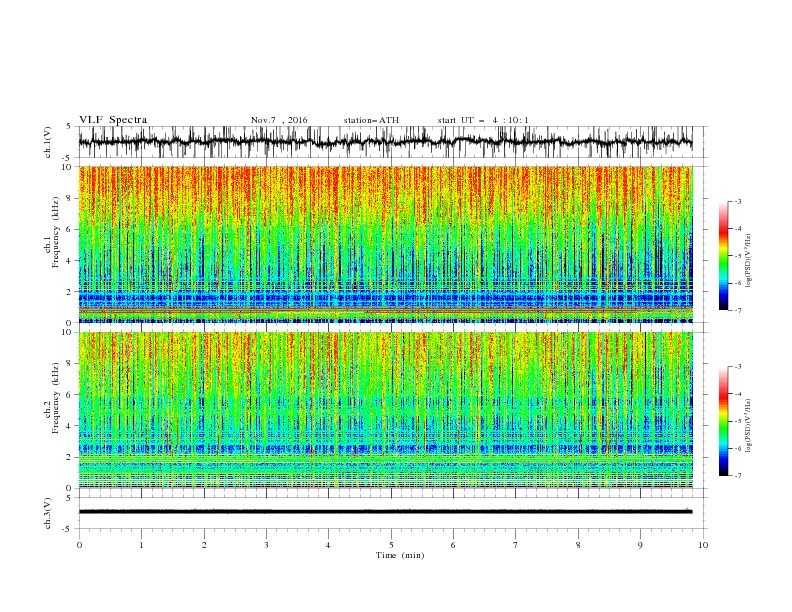This screenshot has height=612, width=792.
Task: Click the "1" tick on the time axis
Action: (x=141, y=545)
